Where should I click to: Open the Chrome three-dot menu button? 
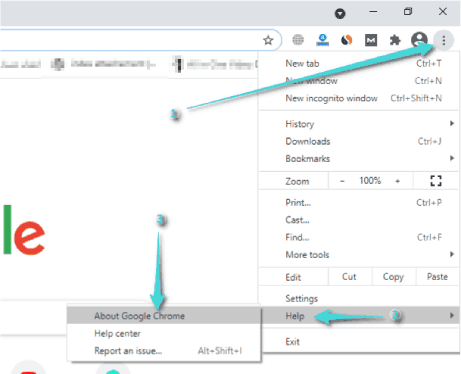point(443,40)
